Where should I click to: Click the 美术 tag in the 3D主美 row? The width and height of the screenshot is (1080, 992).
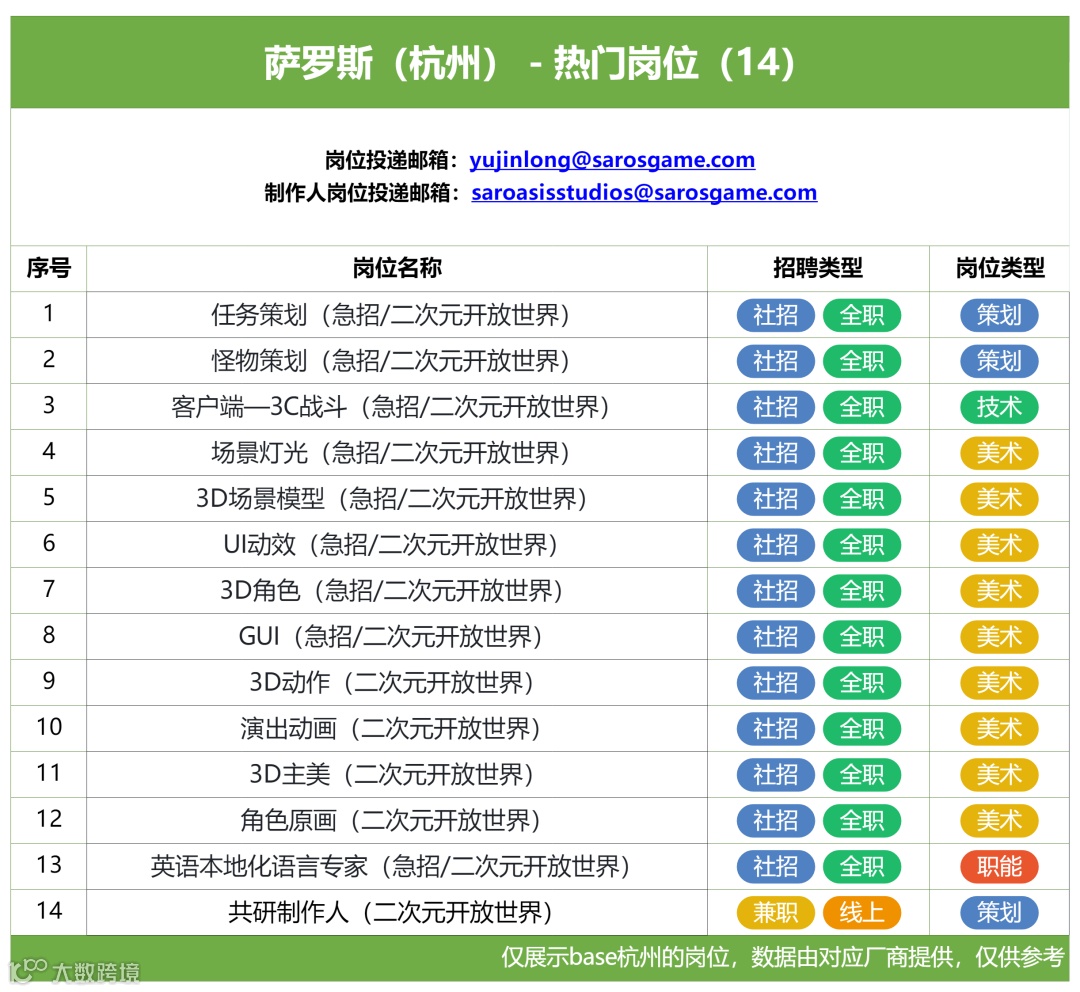[x=999, y=775]
